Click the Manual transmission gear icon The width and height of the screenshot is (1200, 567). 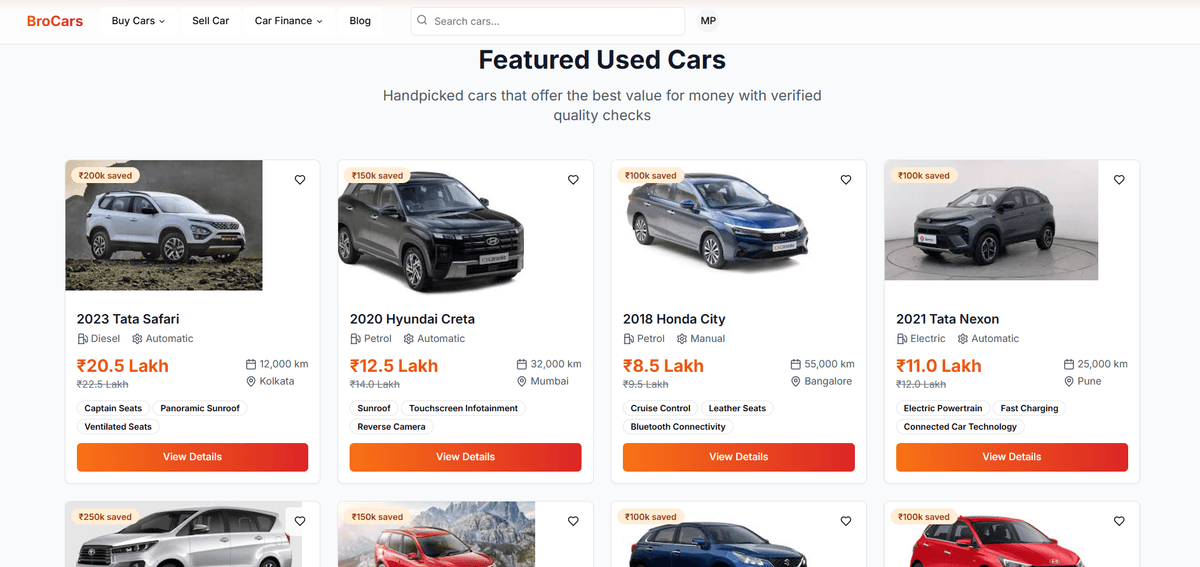pos(684,339)
